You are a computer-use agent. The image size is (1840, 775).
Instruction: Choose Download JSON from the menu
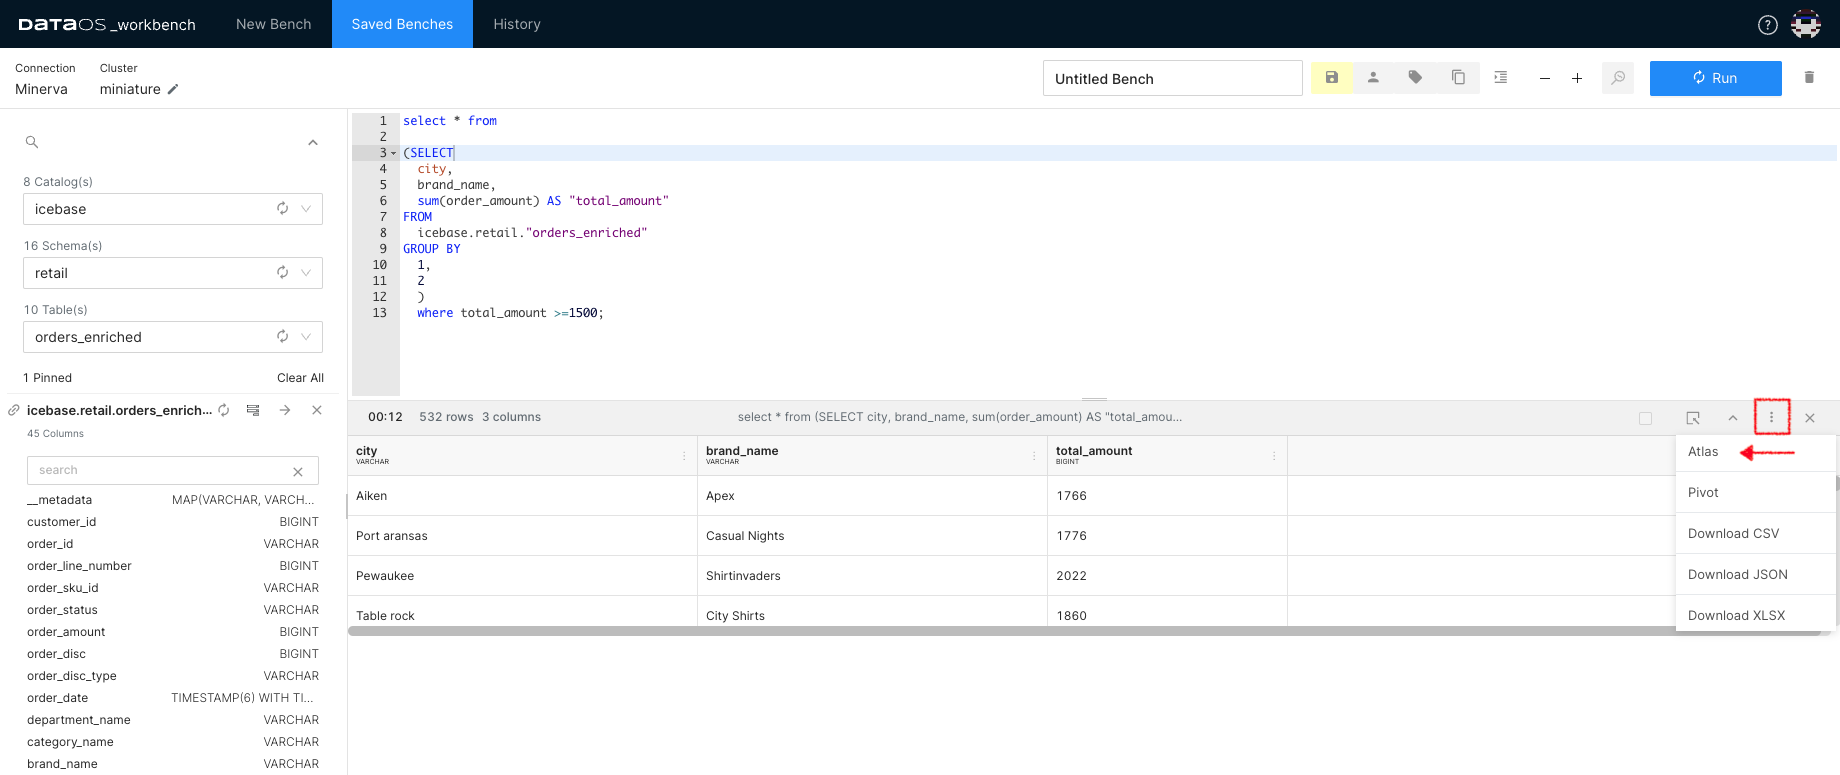pyautogui.click(x=1755, y=575)
